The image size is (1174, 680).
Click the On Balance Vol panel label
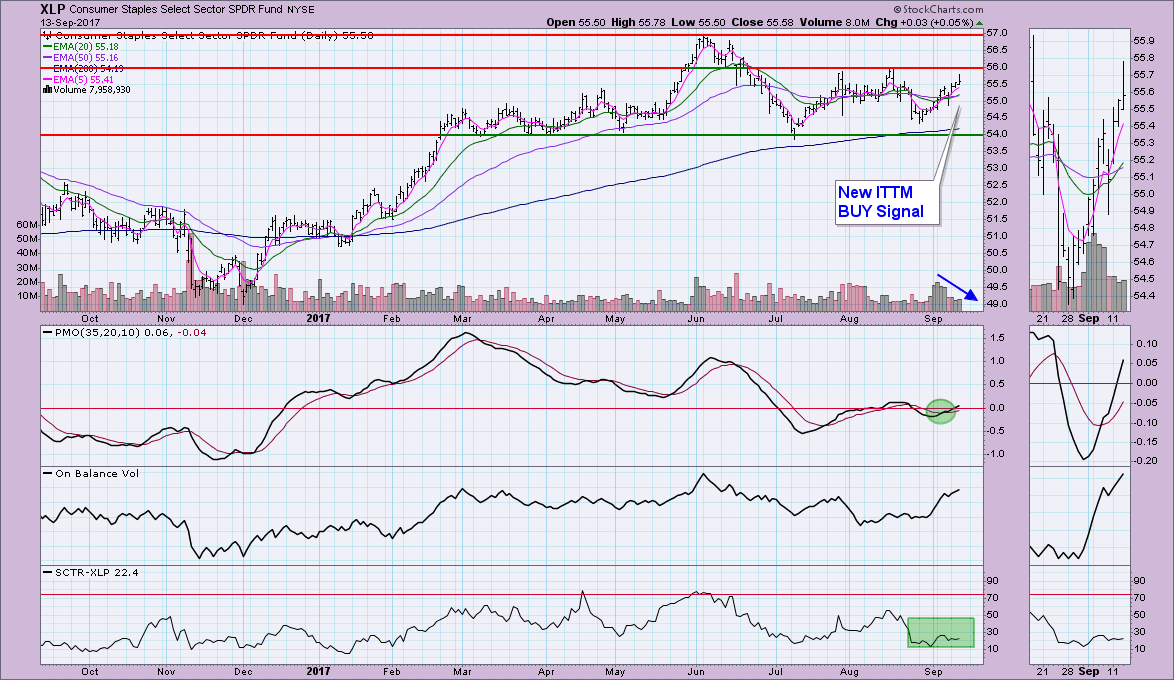point(97,473)
